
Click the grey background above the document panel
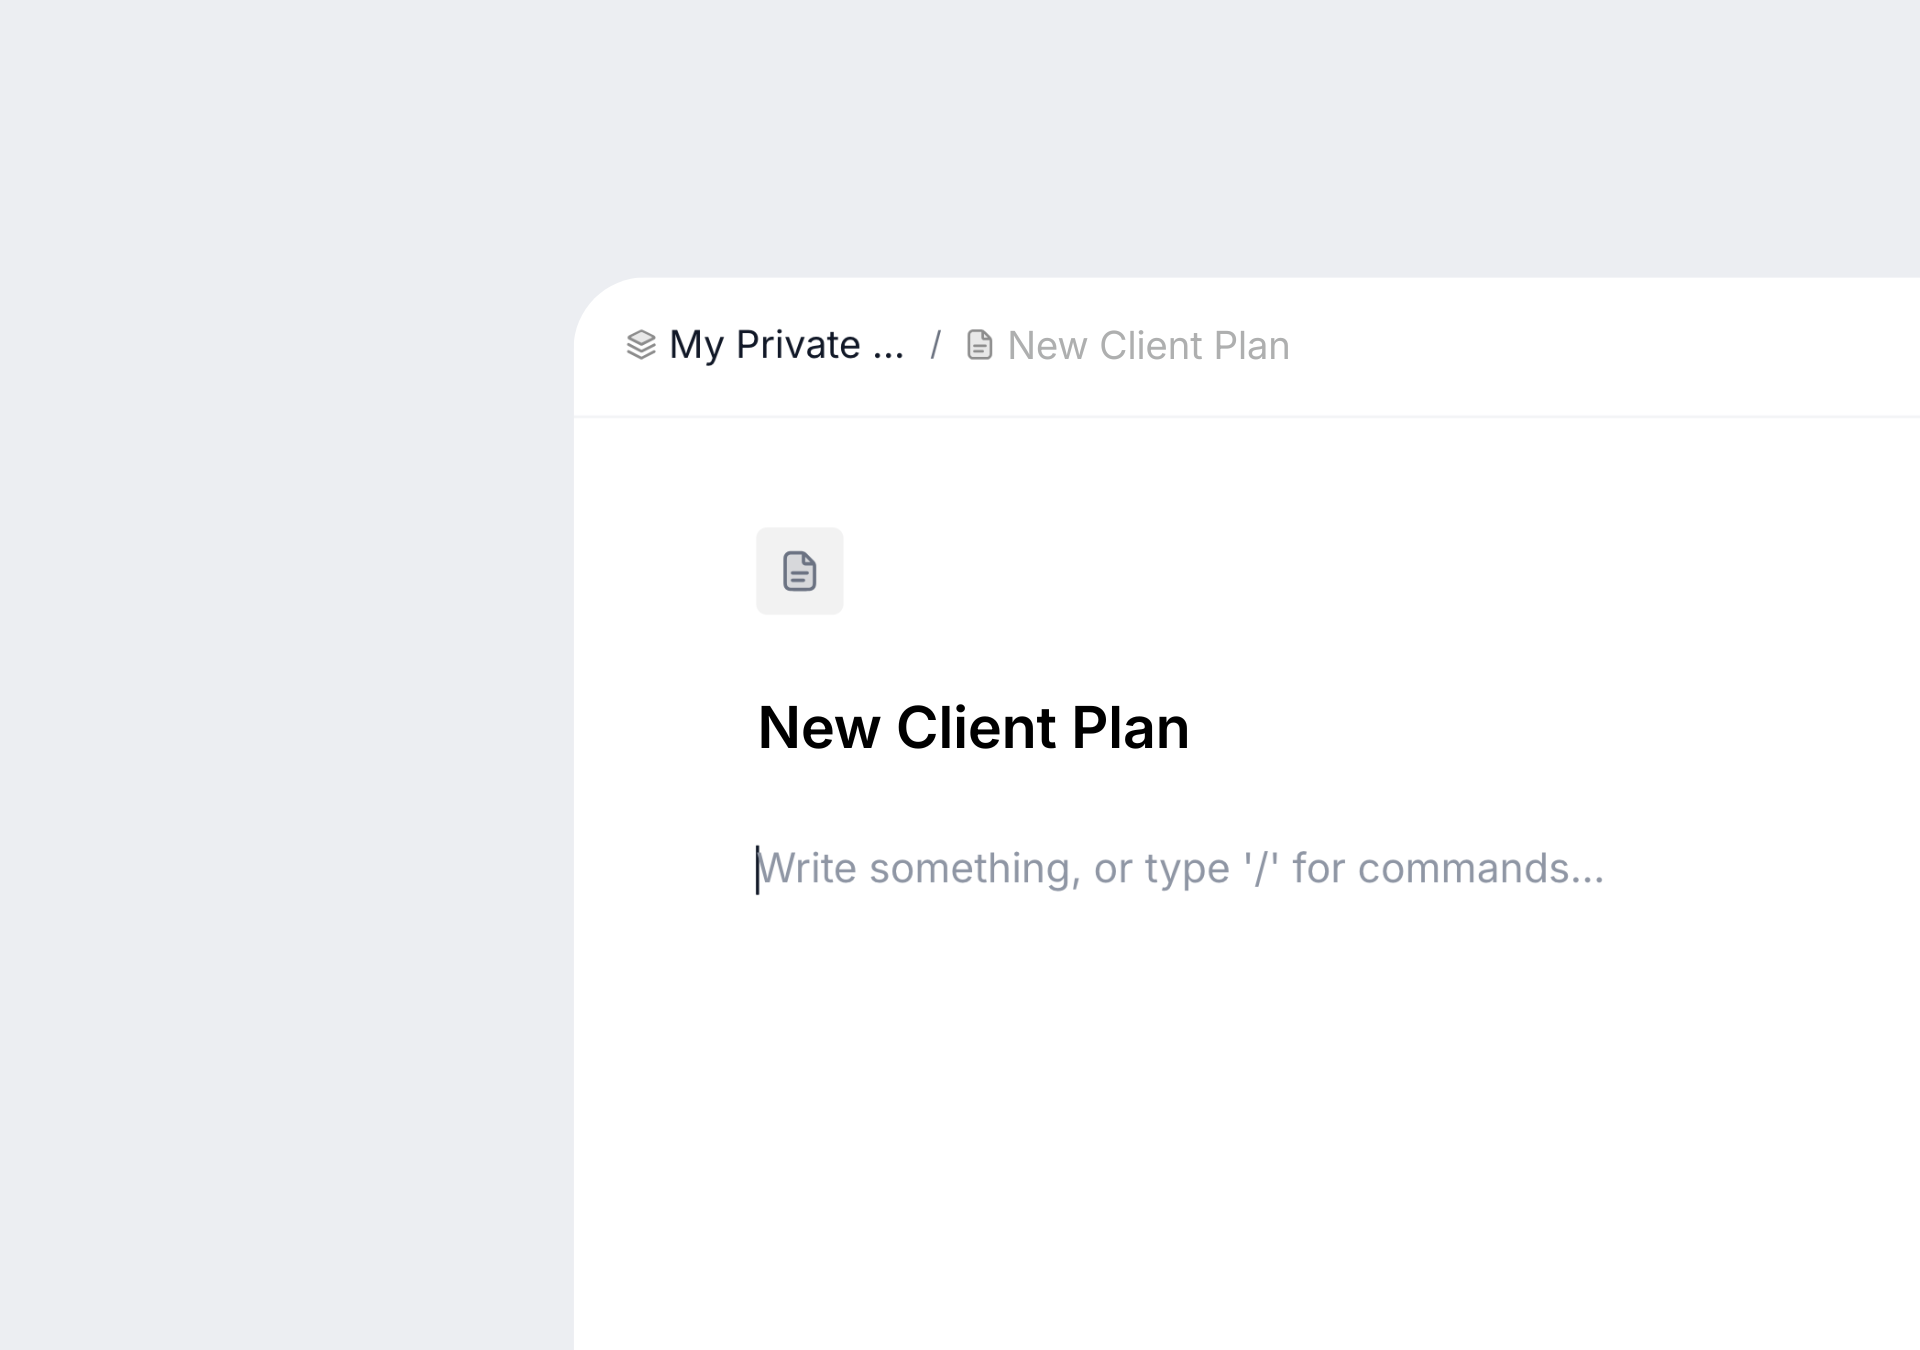[x=1200, y=140]
